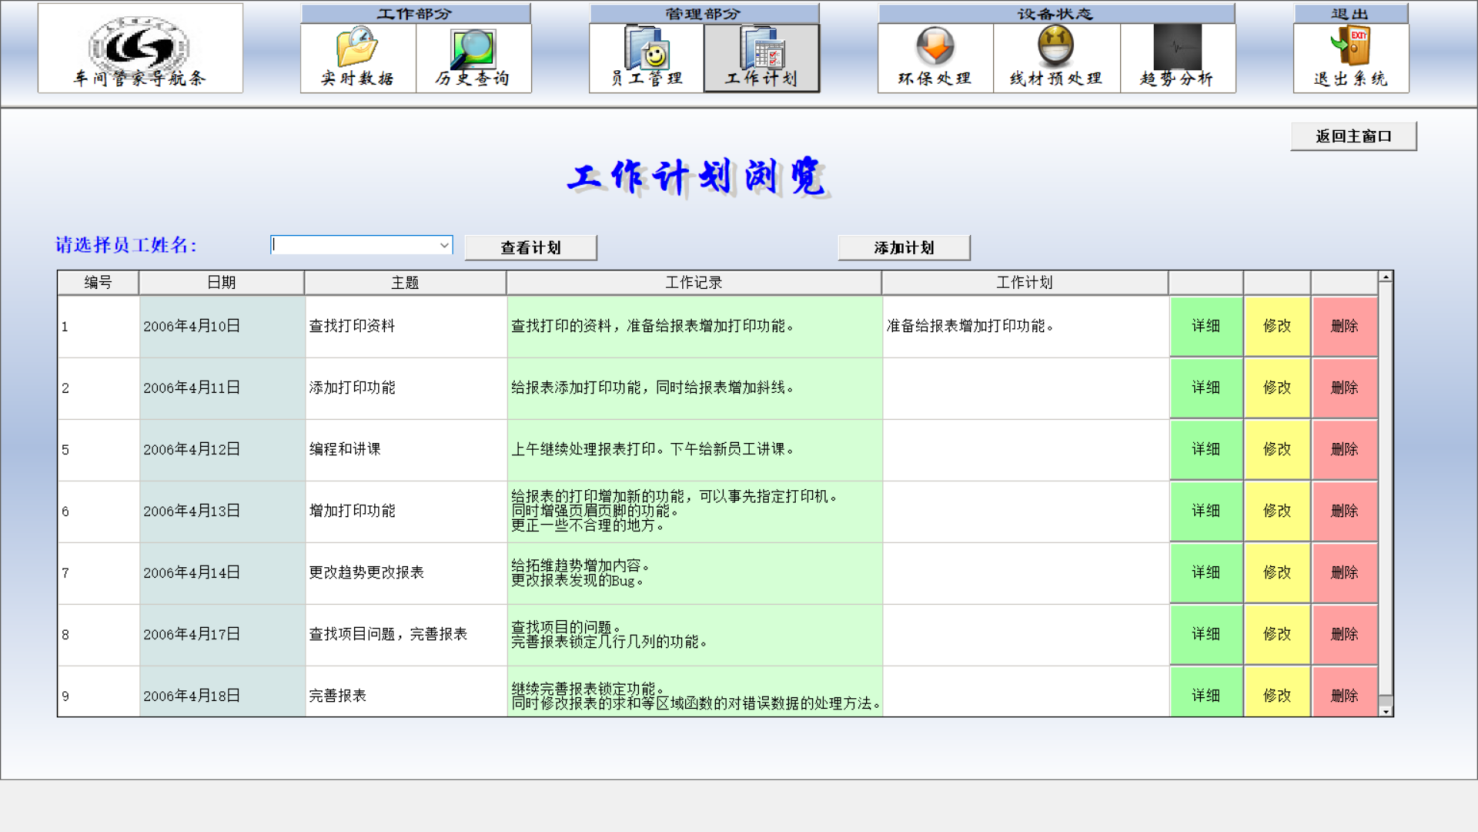Open 线材预处理 wire pretreatment
Screen dimensions: 1478x832
click(x=1056, y=58)
